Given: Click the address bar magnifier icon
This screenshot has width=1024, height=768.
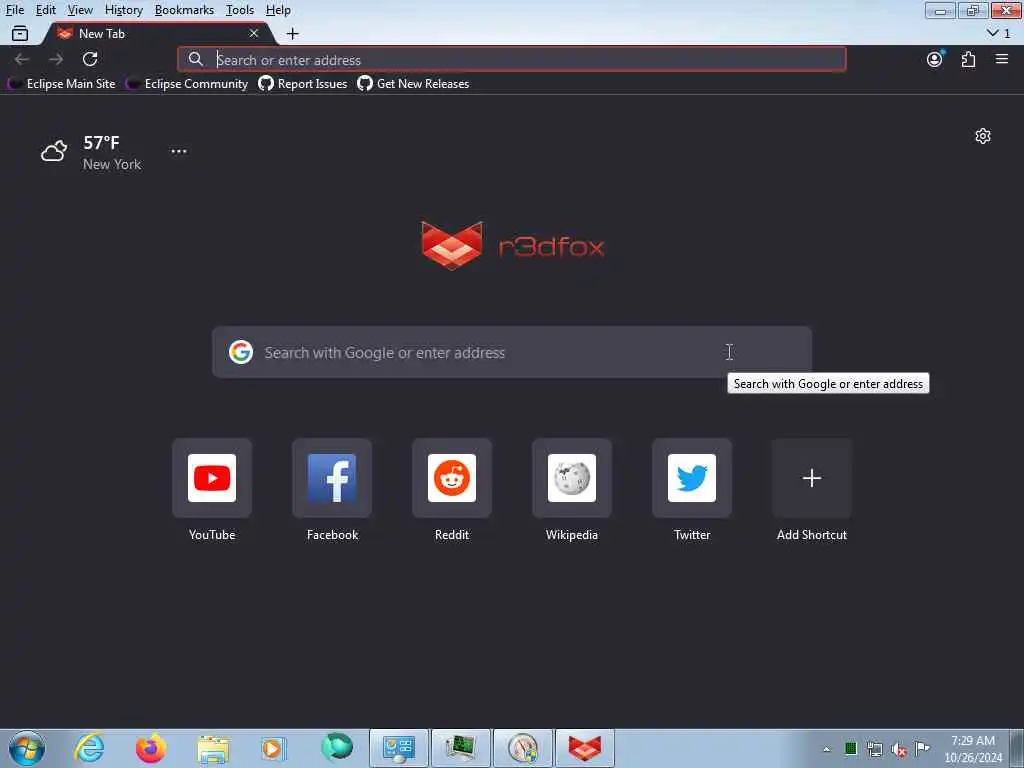Looking at the screenshot, I should point(195,59).
